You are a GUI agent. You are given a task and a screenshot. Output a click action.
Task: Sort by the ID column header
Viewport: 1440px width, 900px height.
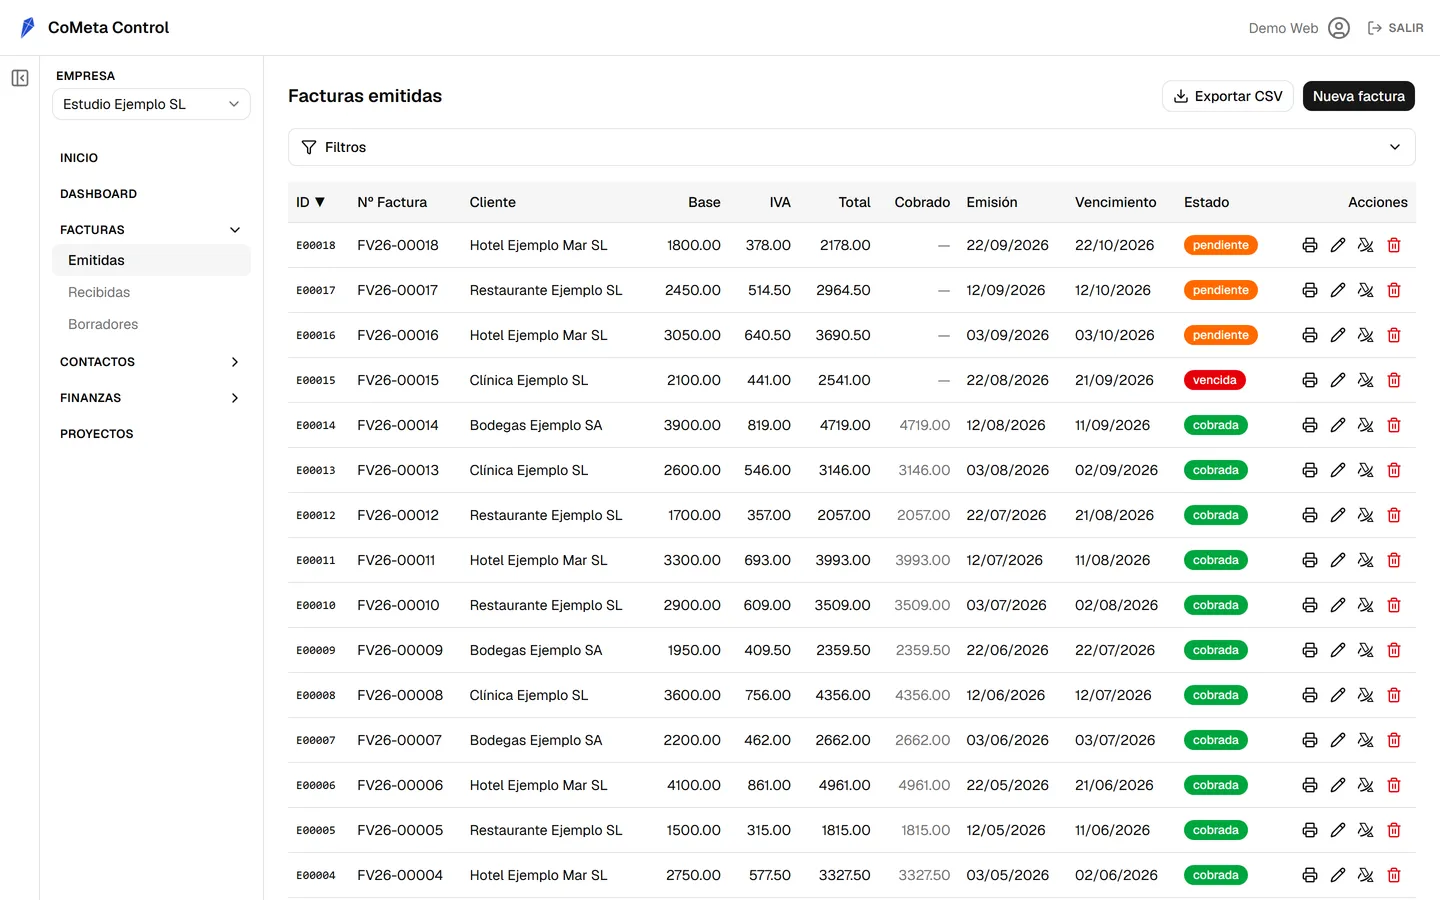point(310,202)
